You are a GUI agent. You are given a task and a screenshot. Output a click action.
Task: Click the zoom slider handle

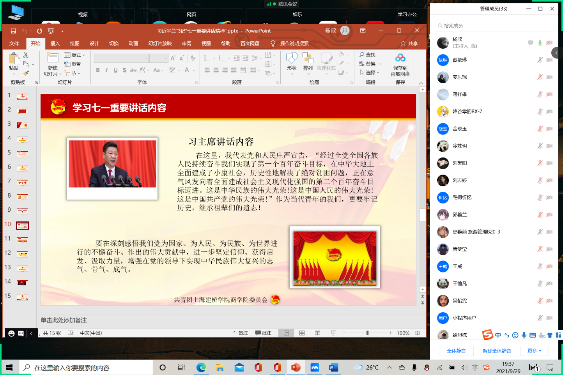click(x=367, y=333)
